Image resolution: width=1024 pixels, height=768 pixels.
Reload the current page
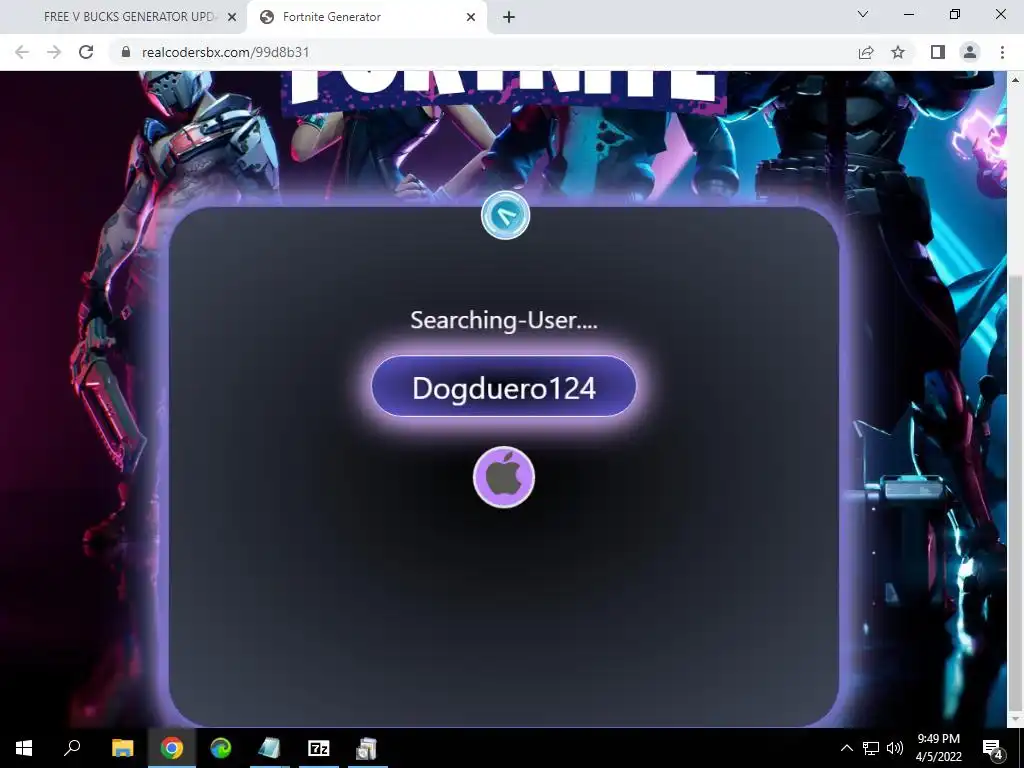pyautogui.click(x=86, y=52)
